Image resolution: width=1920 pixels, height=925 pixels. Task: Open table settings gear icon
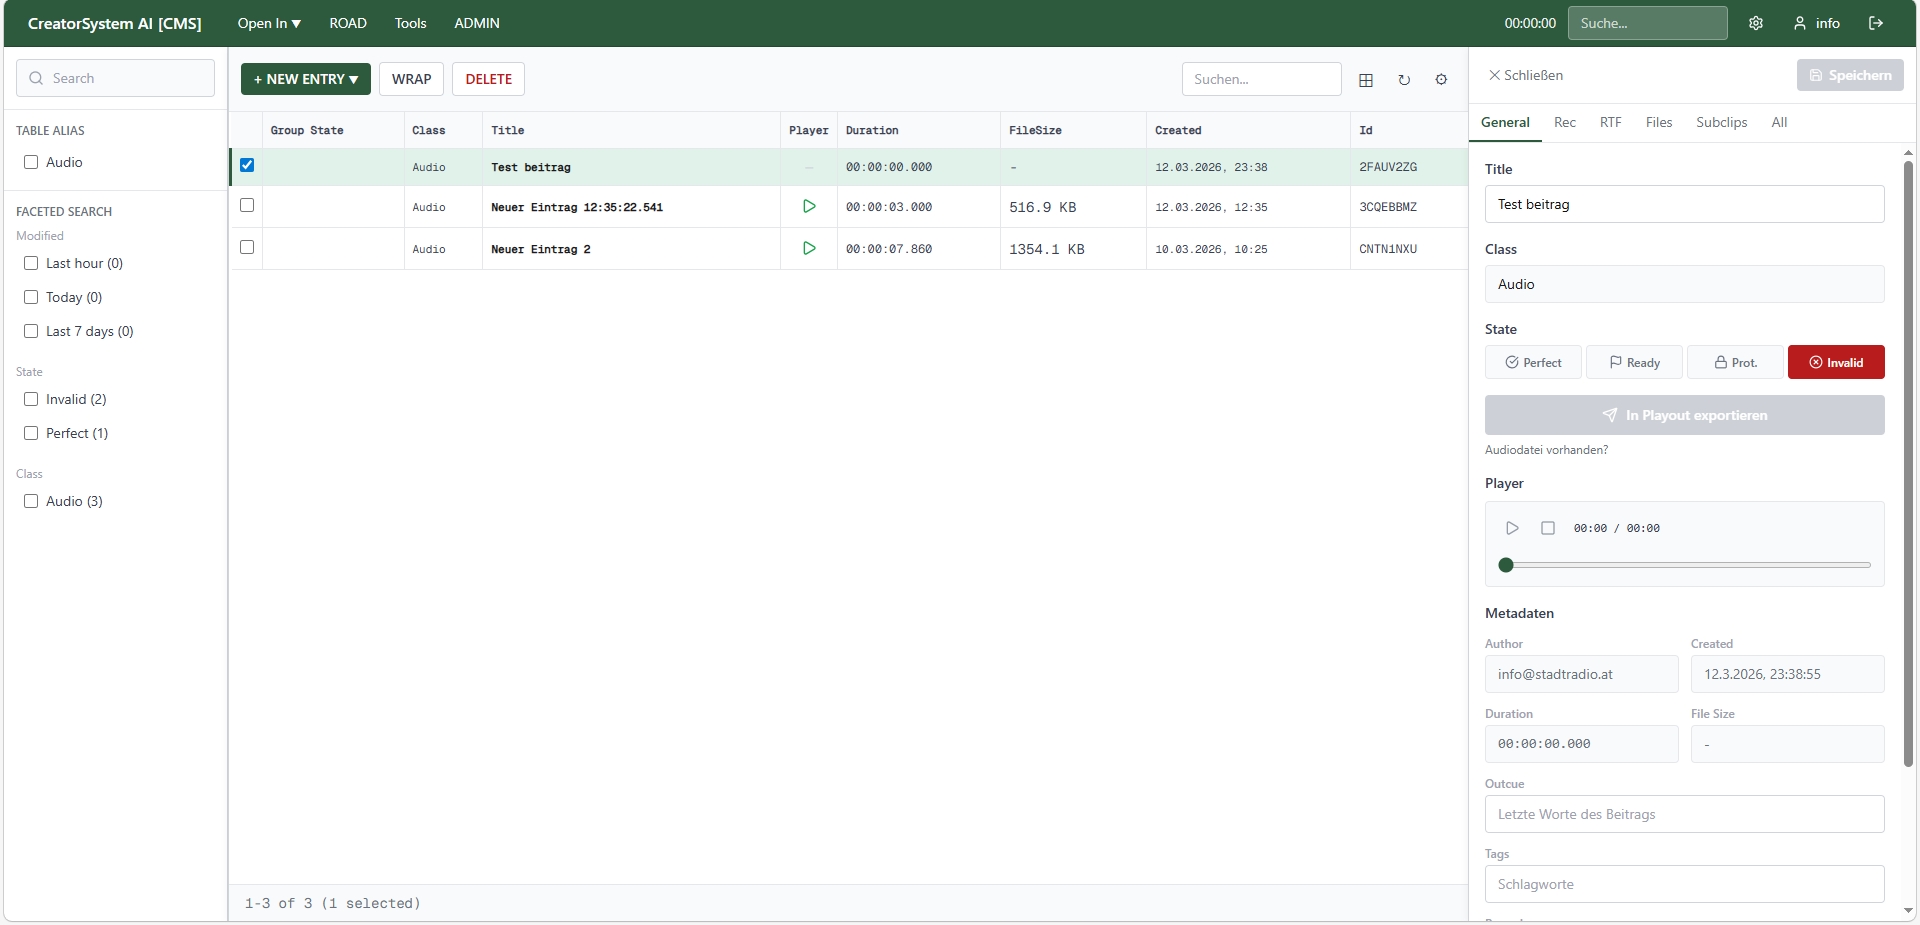pos(1441,80)
